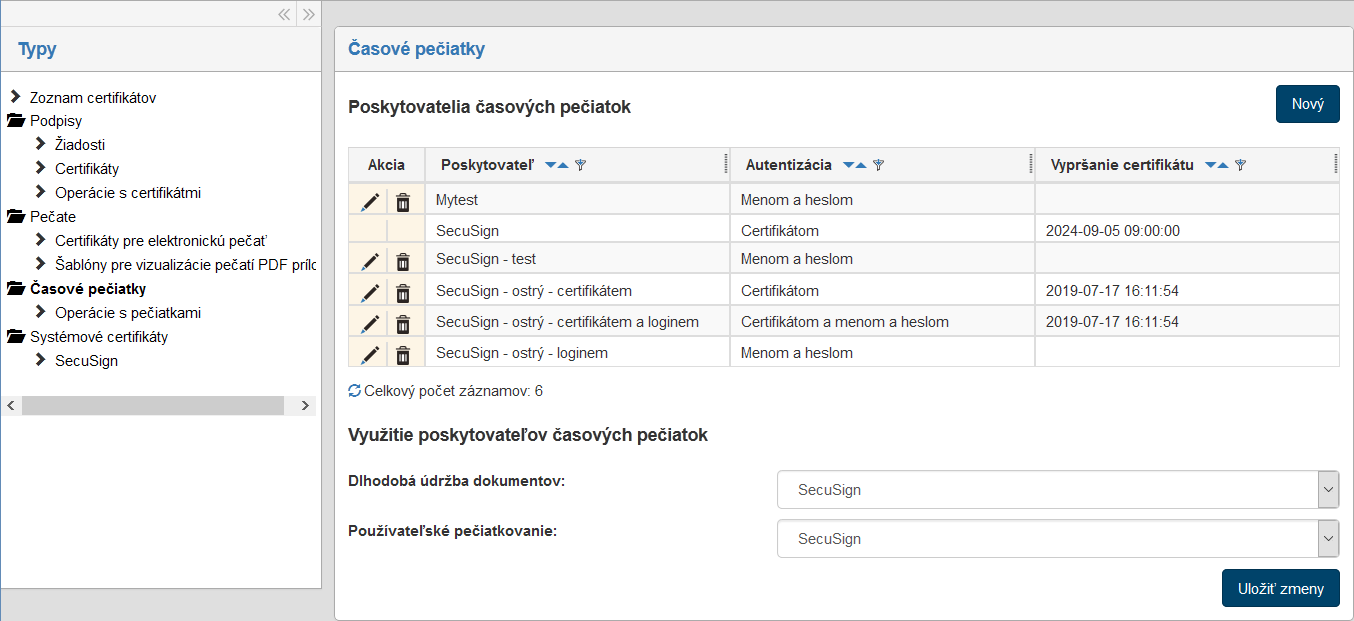Image resolution: width=1354 pixels, height=621 pixels.
Task: Collapse side panel with double left chevron
Action: coord(284,14)
